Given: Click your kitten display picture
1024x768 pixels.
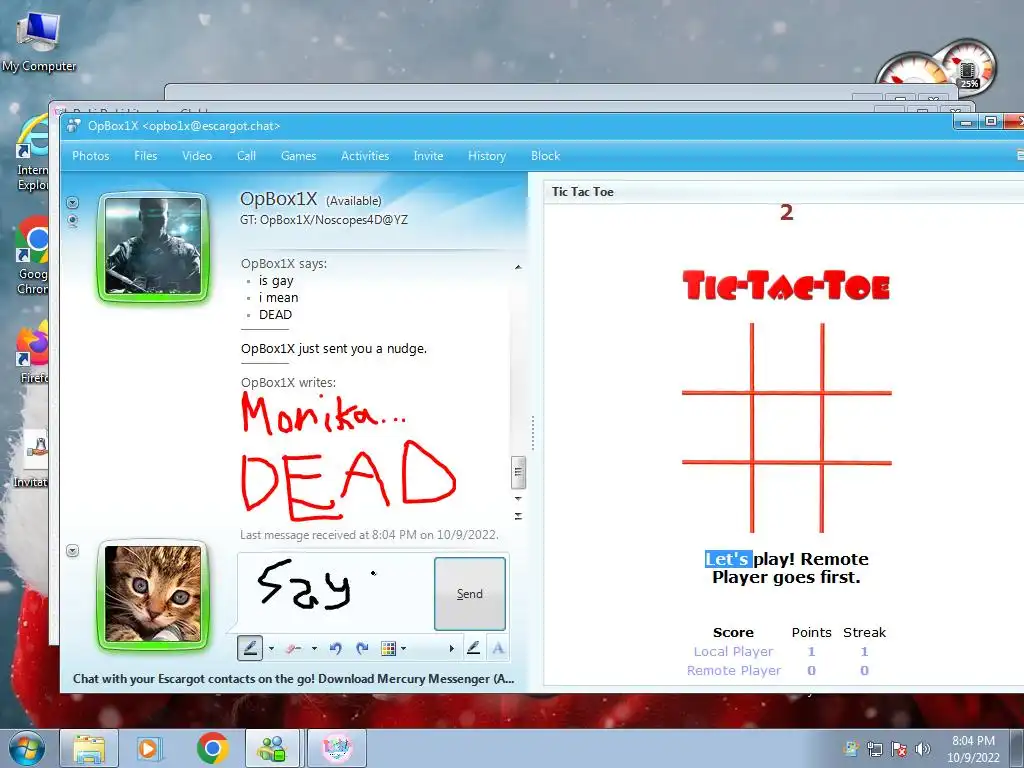Looking at the screenshot, I should click(x=153, y=594).
